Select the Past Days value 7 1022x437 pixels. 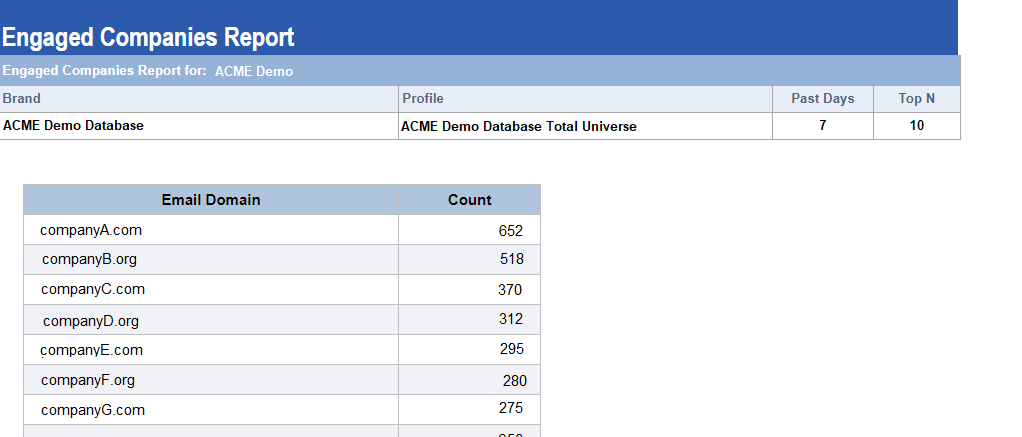[822, 126]
